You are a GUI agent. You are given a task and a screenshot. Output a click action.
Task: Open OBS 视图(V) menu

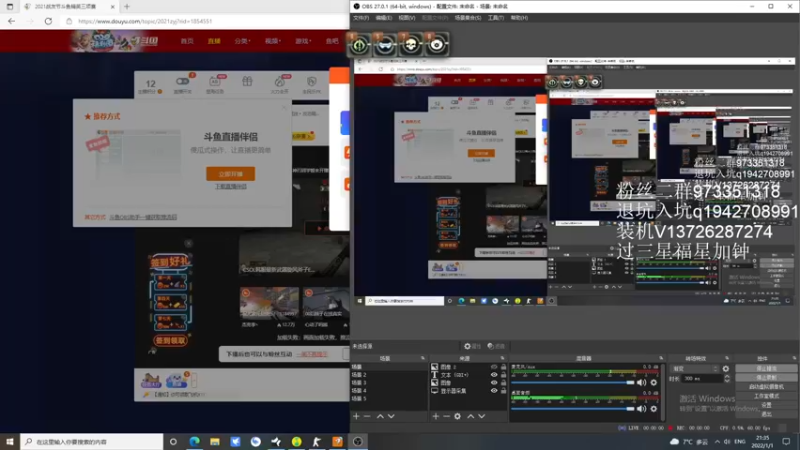pyautogui.click(x=407, y=18)
